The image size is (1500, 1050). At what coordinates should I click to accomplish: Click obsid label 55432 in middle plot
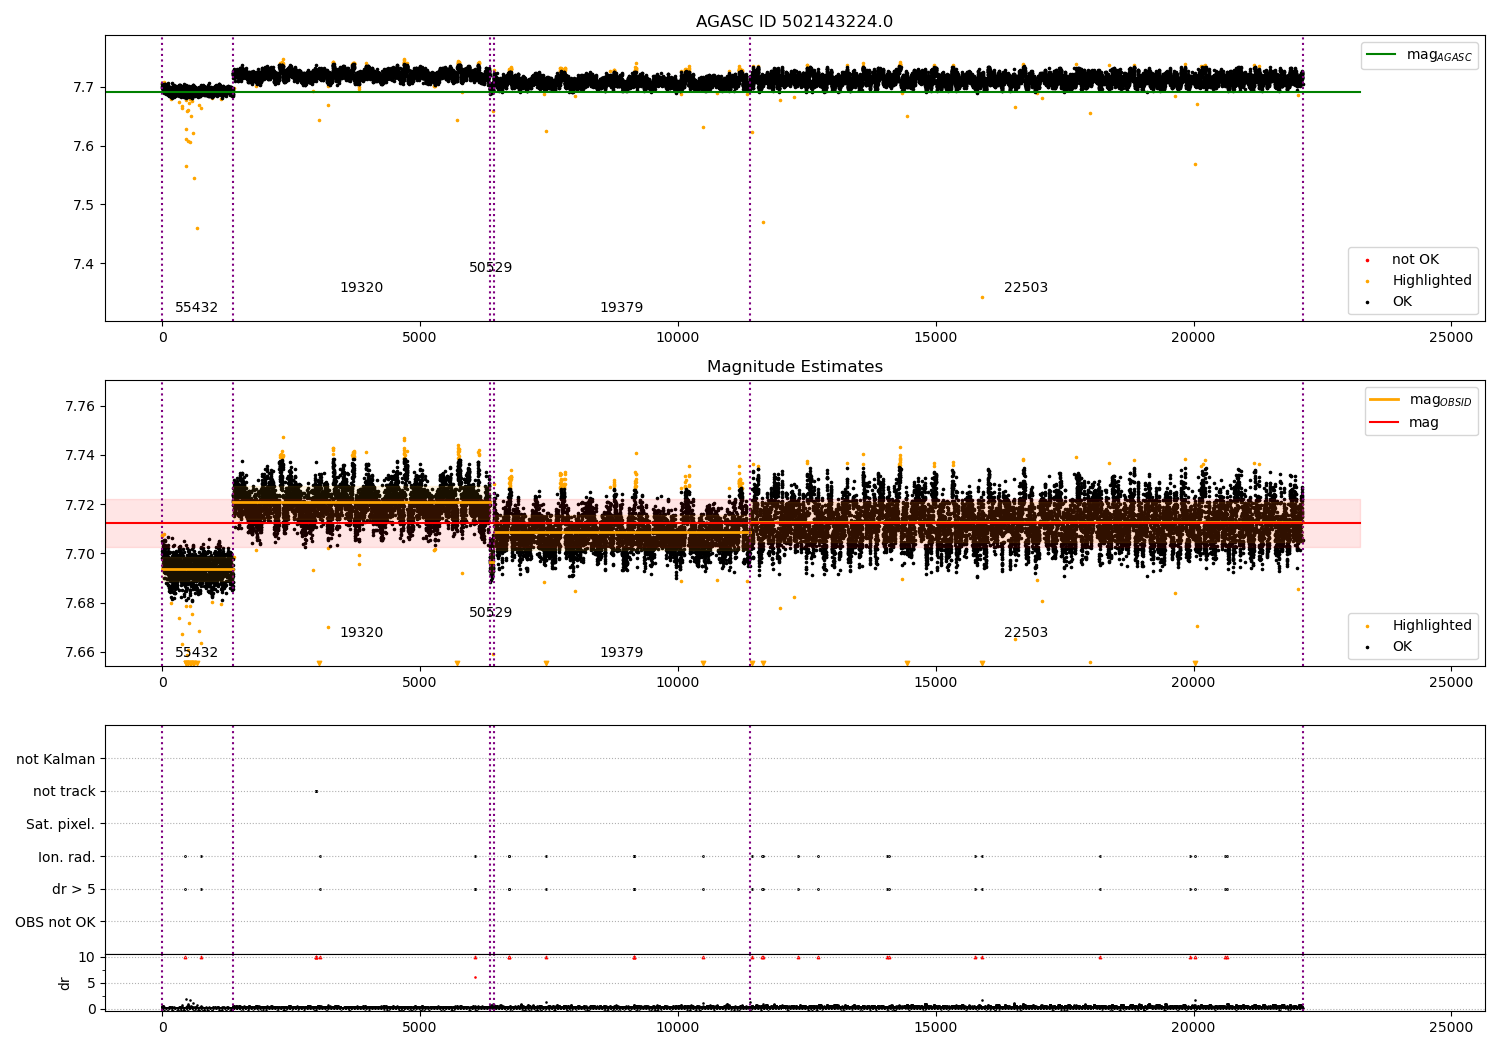point(196,653)
